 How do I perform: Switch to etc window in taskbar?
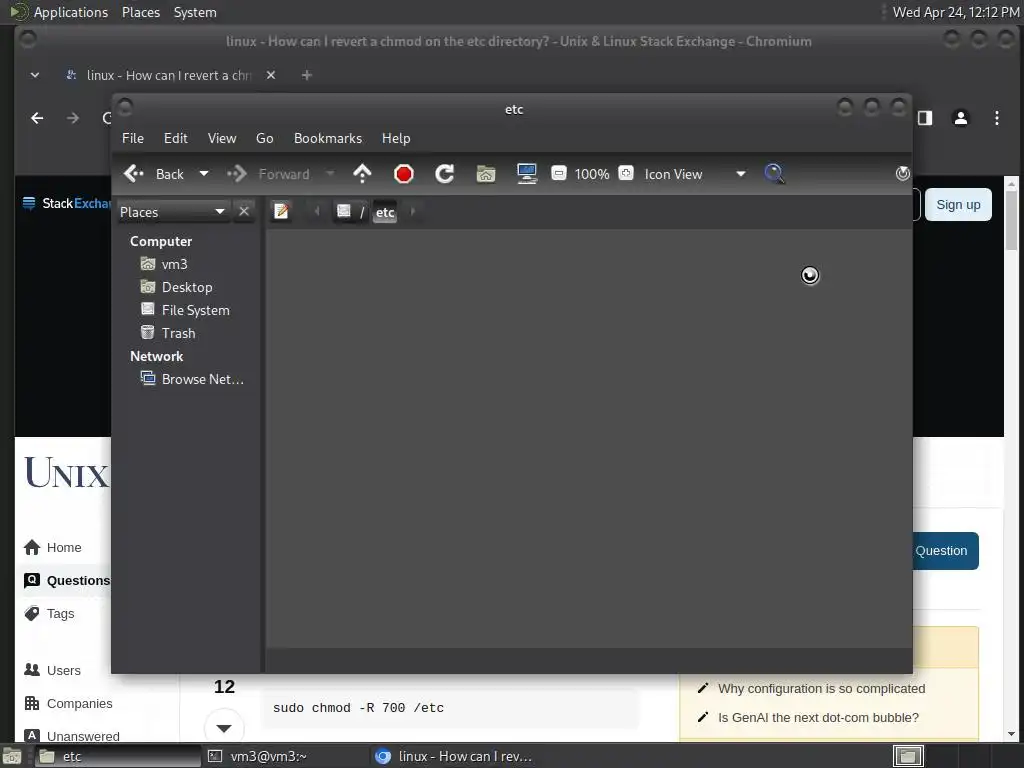click(x=118, y=756)
